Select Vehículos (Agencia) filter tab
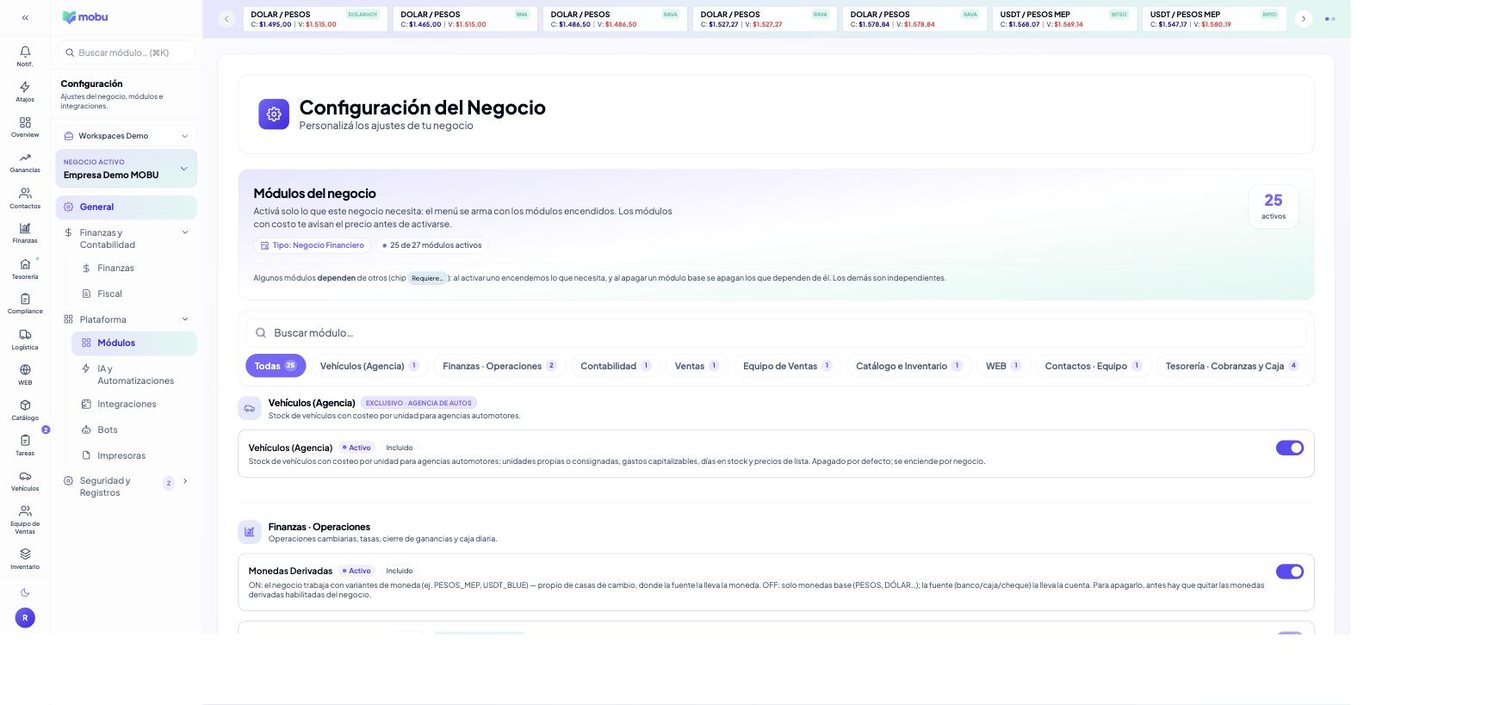1500x705 pixels. pyautogui.click(x=368, y=366)
